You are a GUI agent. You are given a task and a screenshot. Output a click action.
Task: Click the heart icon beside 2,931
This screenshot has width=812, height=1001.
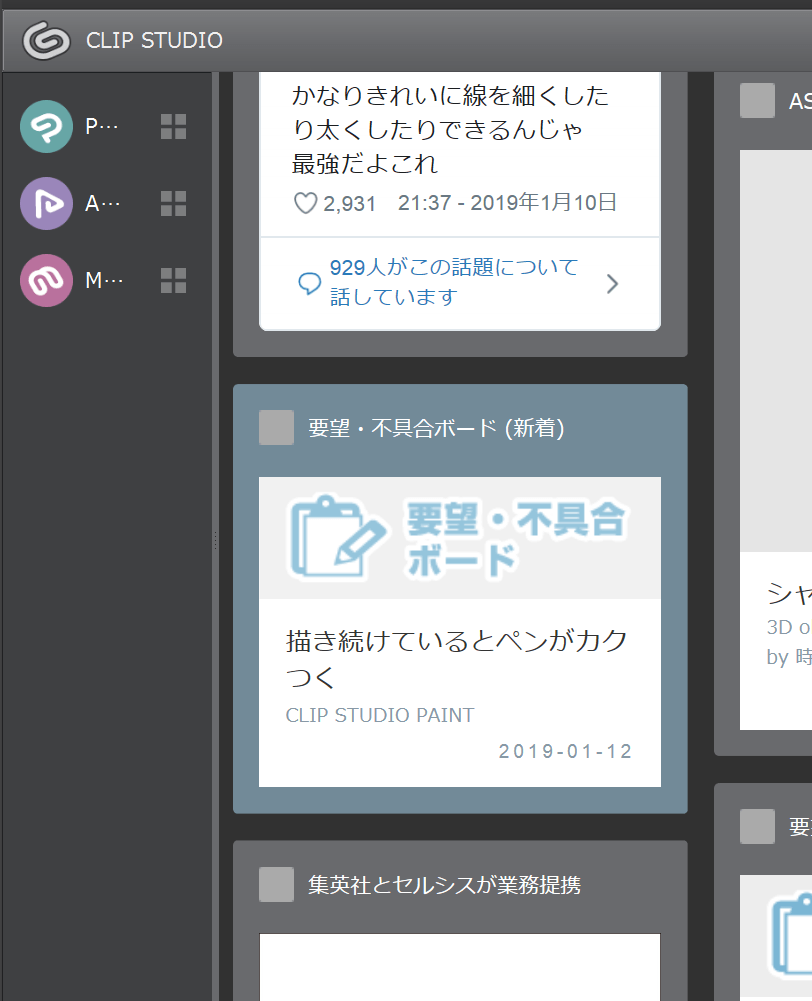[x=305, y=203]
